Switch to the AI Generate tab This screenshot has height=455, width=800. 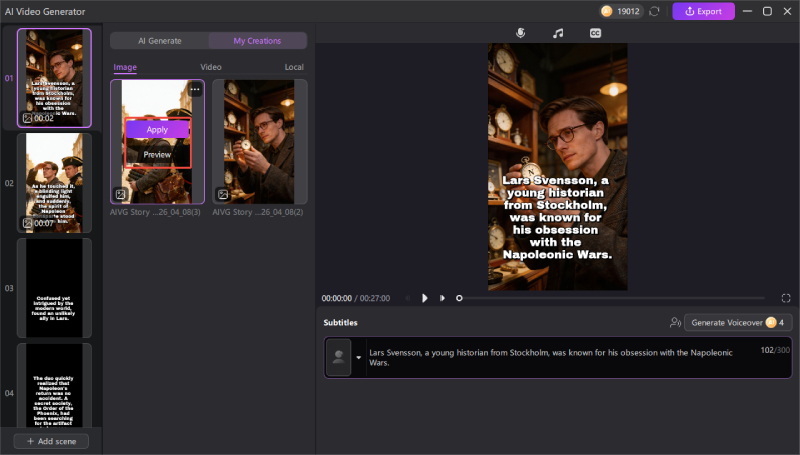(159, 41)
